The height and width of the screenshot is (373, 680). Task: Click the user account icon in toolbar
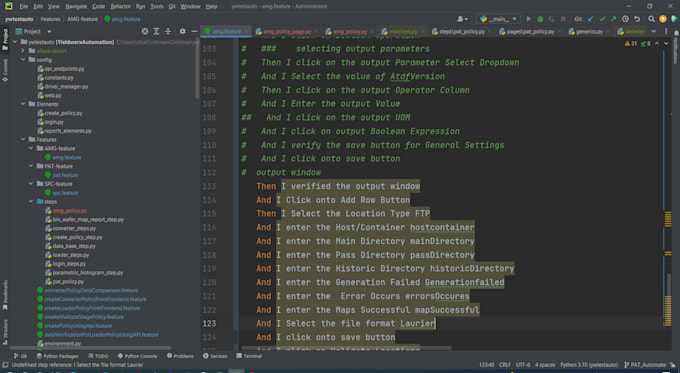click(x=462, y=19)
